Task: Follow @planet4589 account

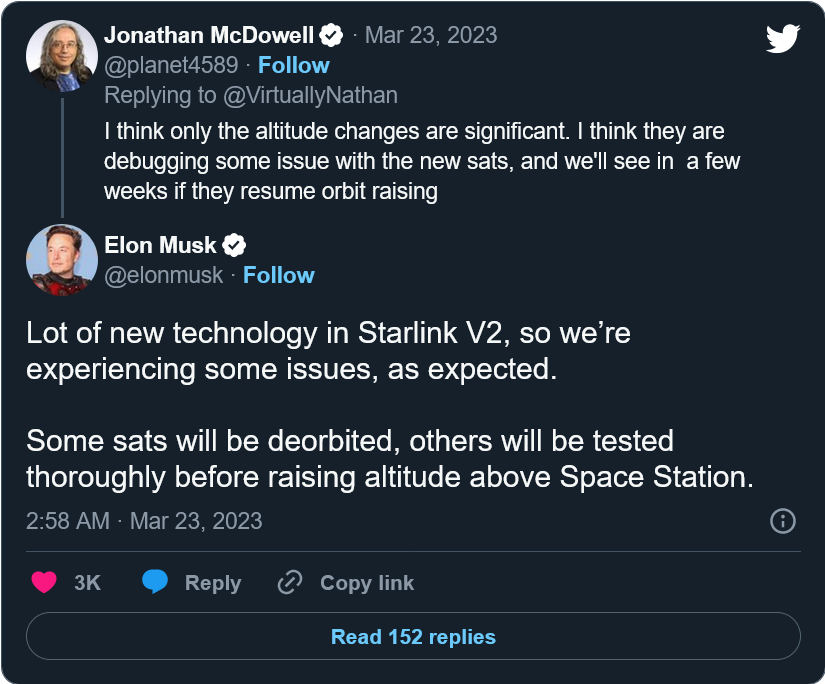Action: coord(293,65)
